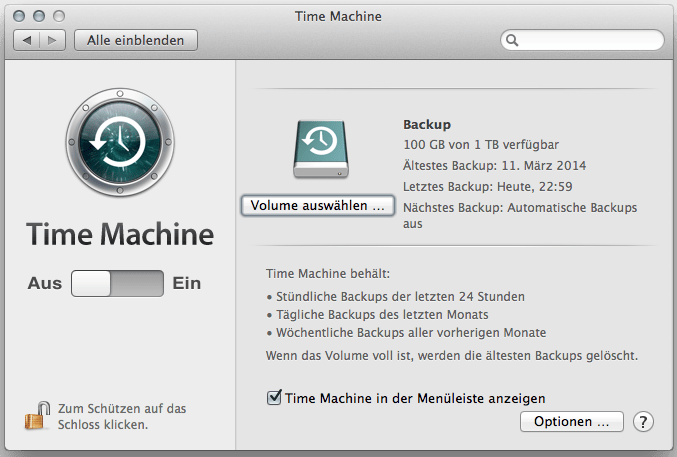Click the 'Ein' label beside the switch
677x457 pixels.
click(187, 283)
